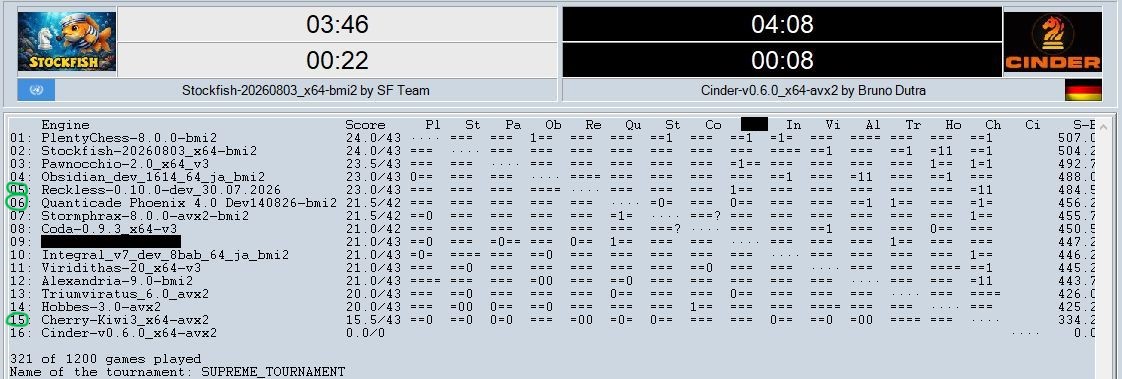Click Quanticade Phoenix score 21.5/42
This screenshot has width=1122, height=379.
point(374,203)
